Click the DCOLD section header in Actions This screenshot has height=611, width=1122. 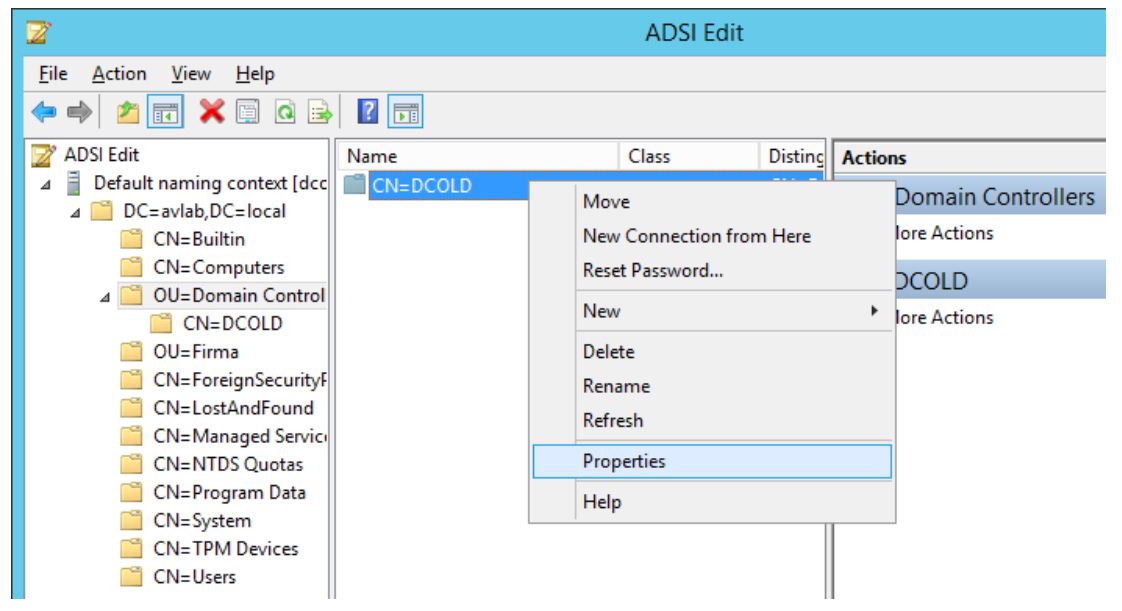click(x=1000, y=280)
